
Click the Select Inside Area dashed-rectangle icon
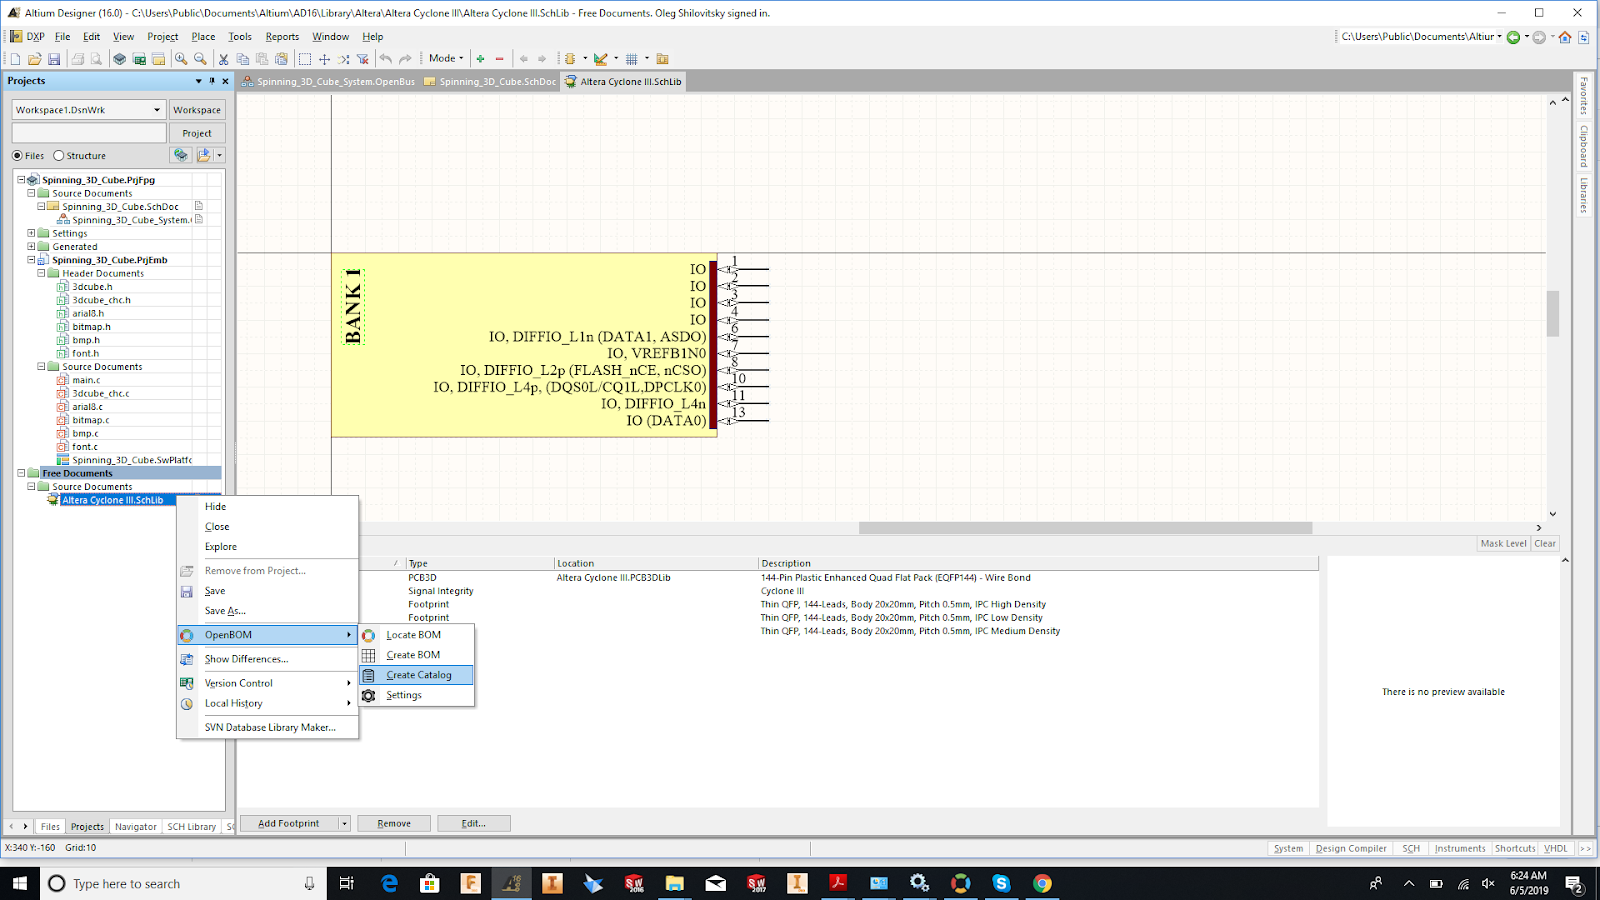point(305,59)
